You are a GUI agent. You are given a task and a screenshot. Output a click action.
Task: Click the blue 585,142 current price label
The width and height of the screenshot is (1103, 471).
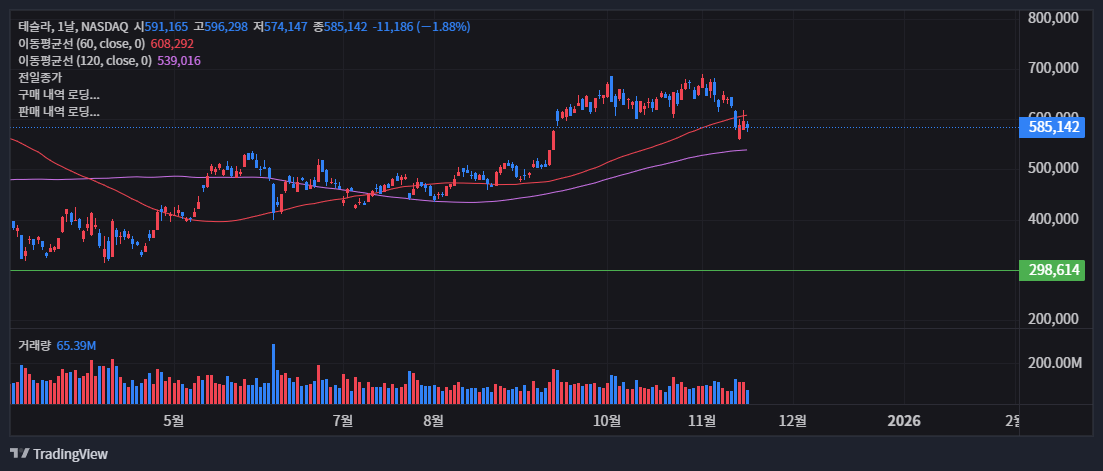[x=1051, y=127]
